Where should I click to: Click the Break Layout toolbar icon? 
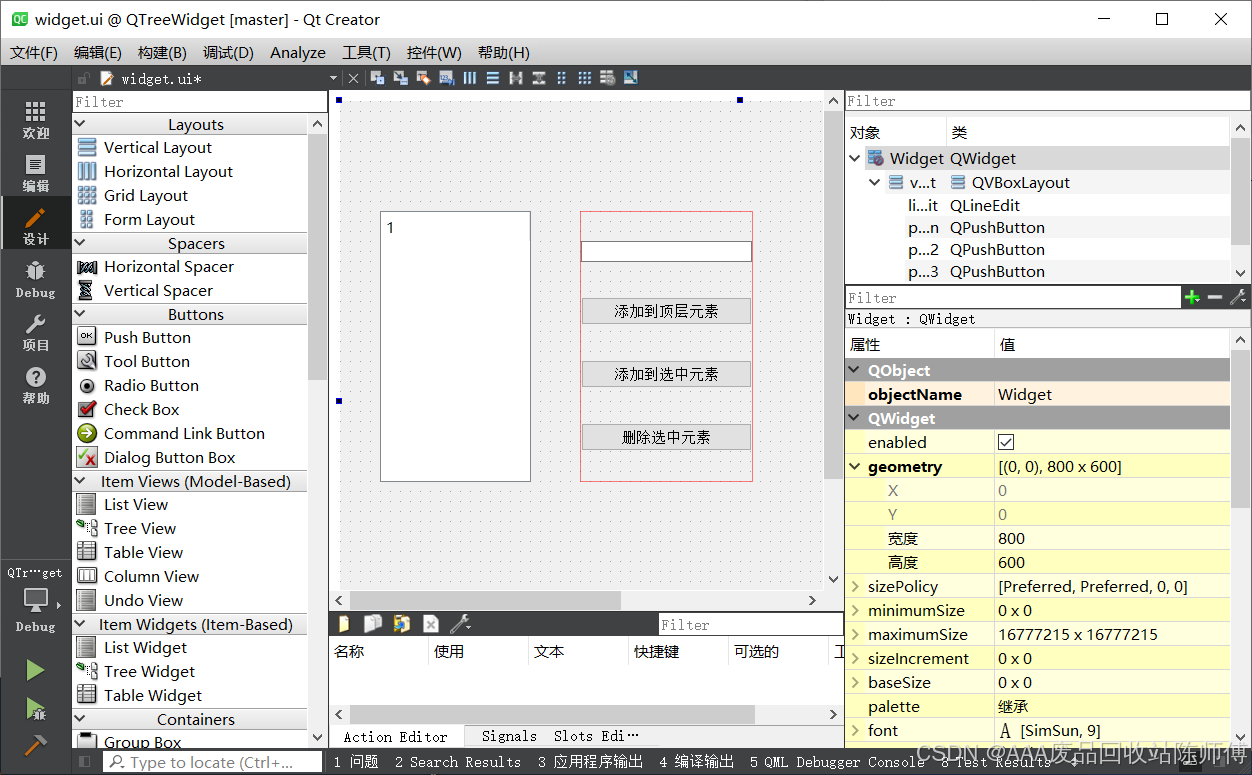608,78
